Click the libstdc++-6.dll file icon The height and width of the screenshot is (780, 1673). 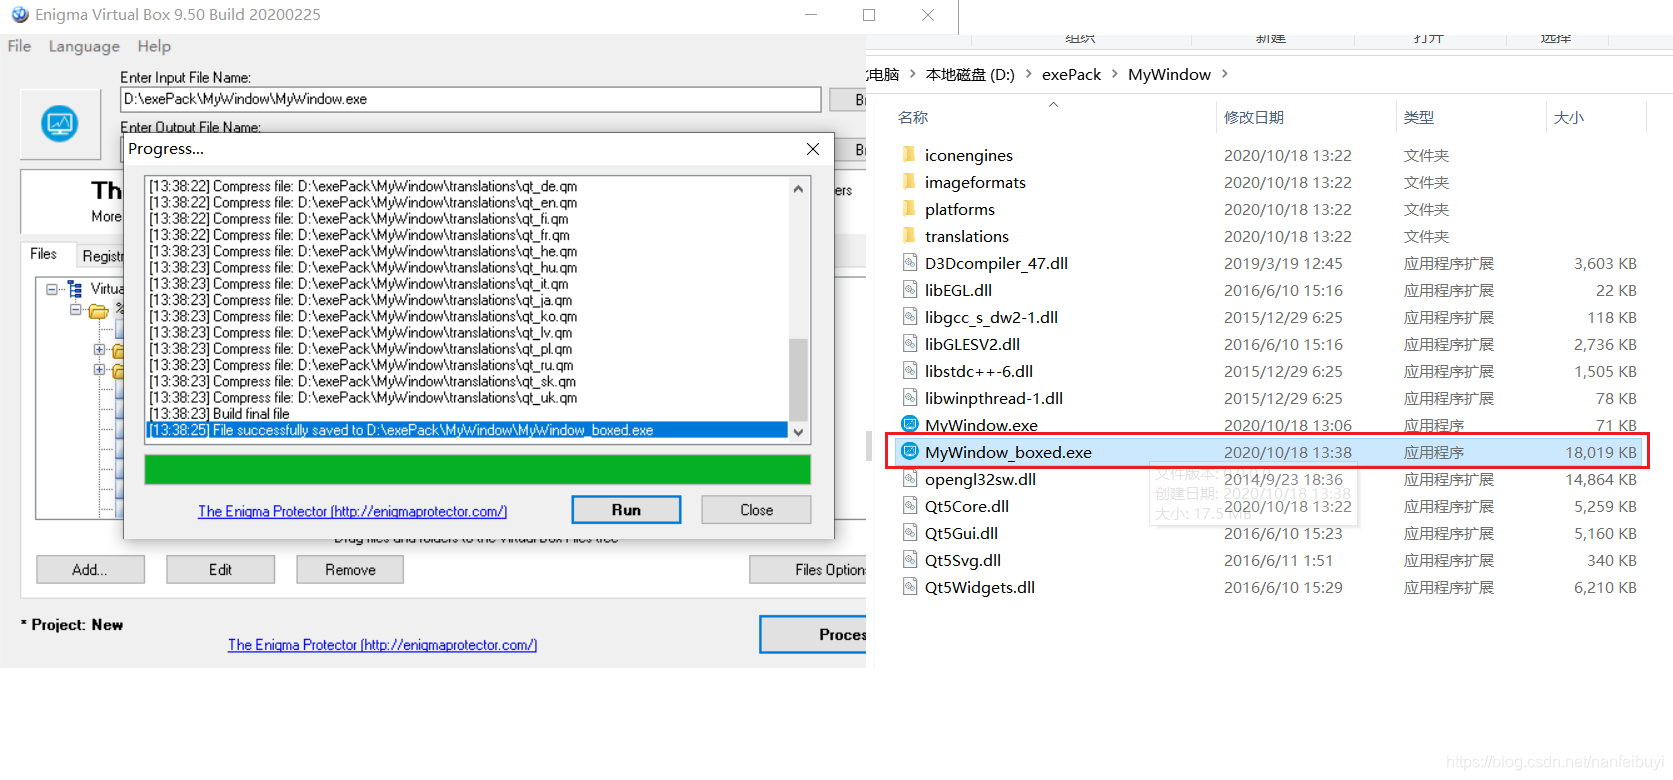pyautogui.click(x=909, y=371)
